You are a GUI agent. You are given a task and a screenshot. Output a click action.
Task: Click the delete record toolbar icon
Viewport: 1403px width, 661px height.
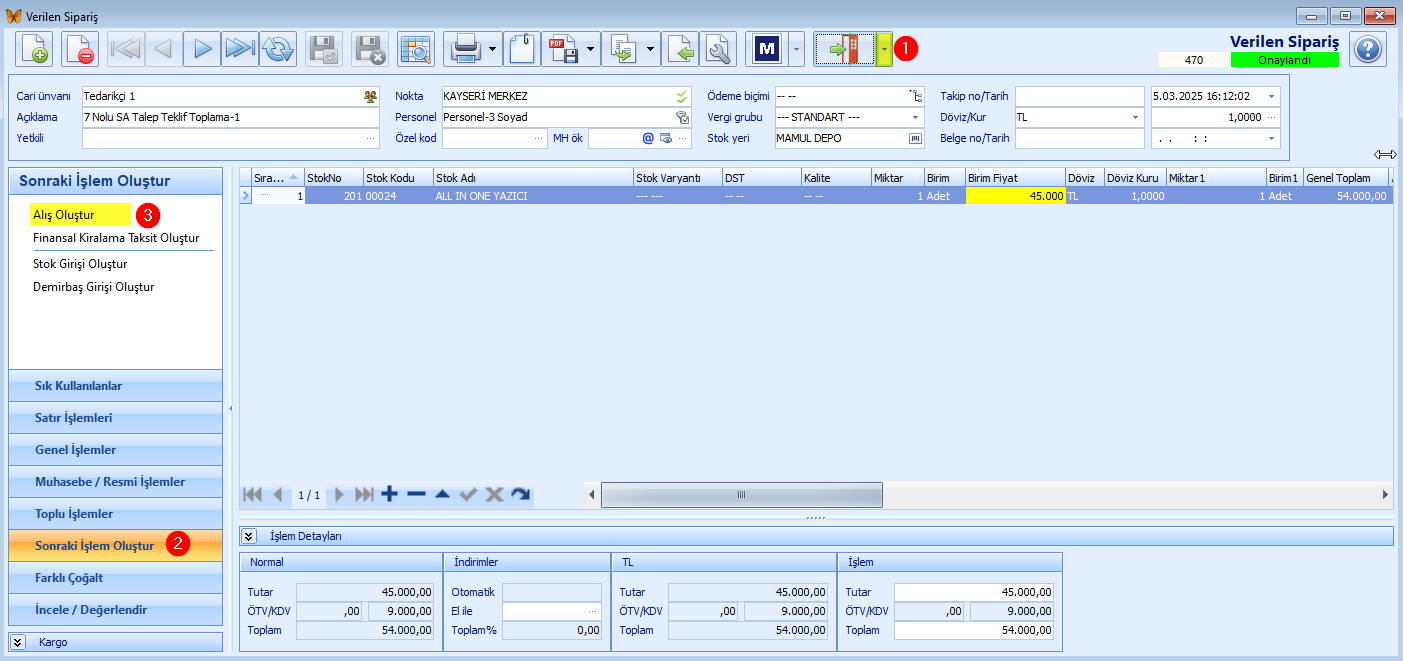pyautogui.click(x=80, y=49)
